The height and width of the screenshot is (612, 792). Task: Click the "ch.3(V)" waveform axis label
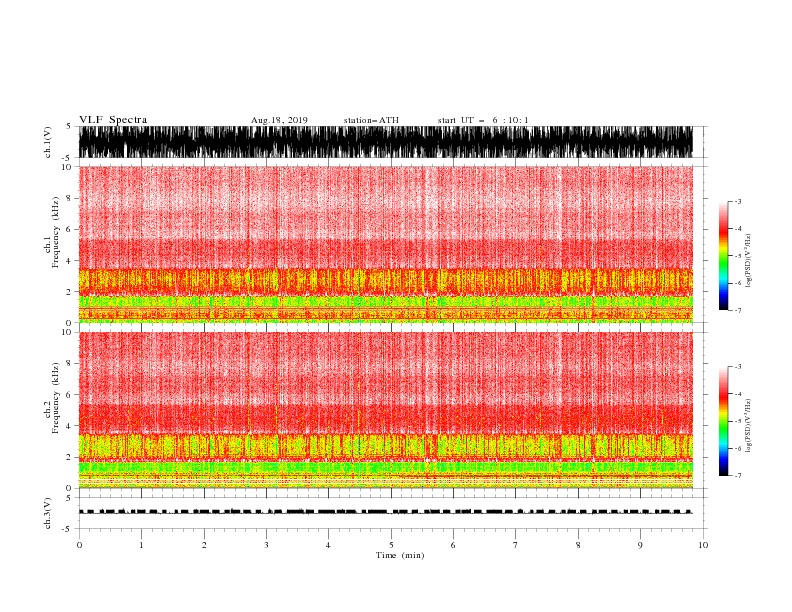(x=48, y=513)
